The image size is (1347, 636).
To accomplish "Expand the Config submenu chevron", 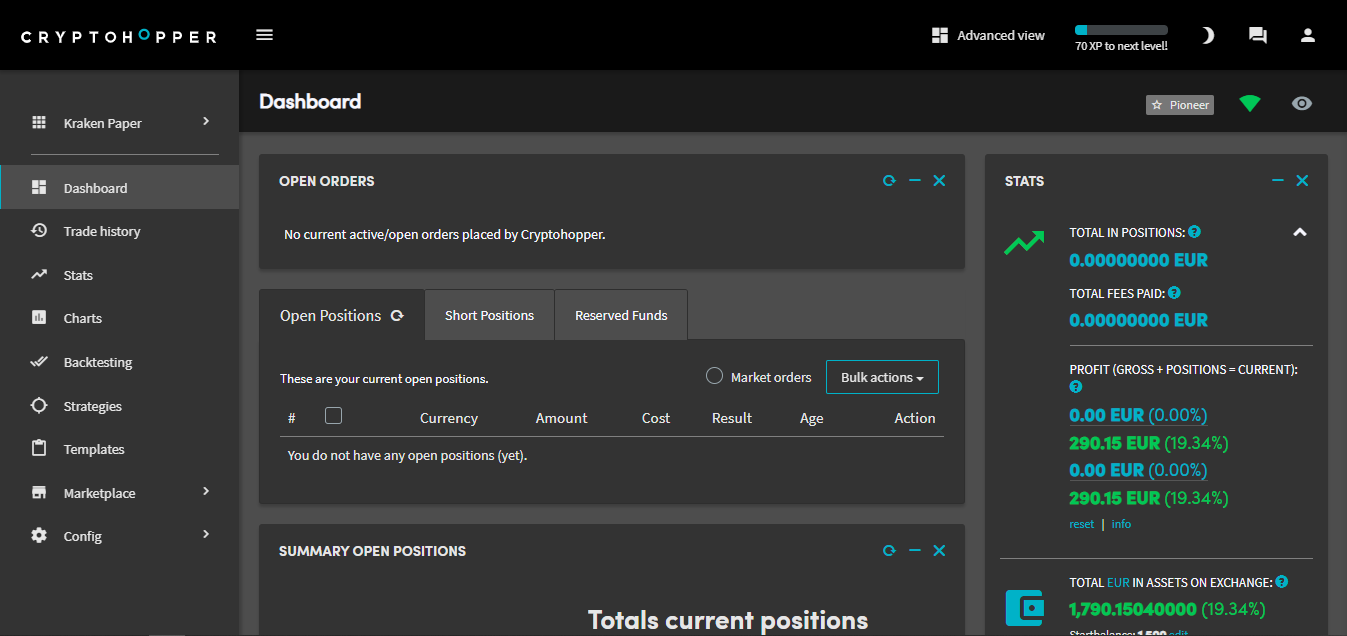I will click(206, 534).
